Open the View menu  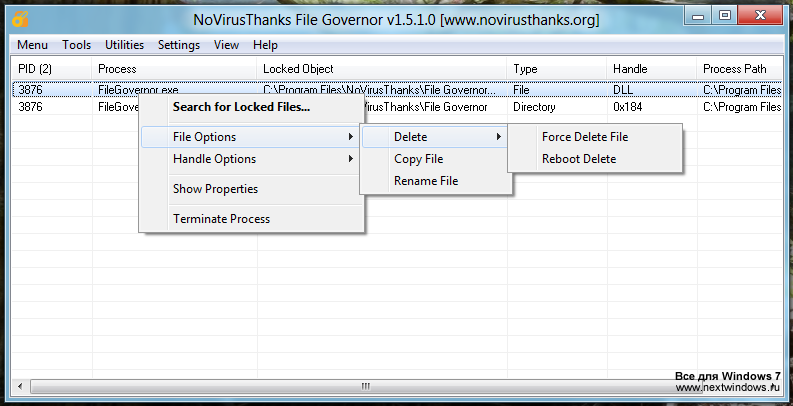tap(226, 45)
